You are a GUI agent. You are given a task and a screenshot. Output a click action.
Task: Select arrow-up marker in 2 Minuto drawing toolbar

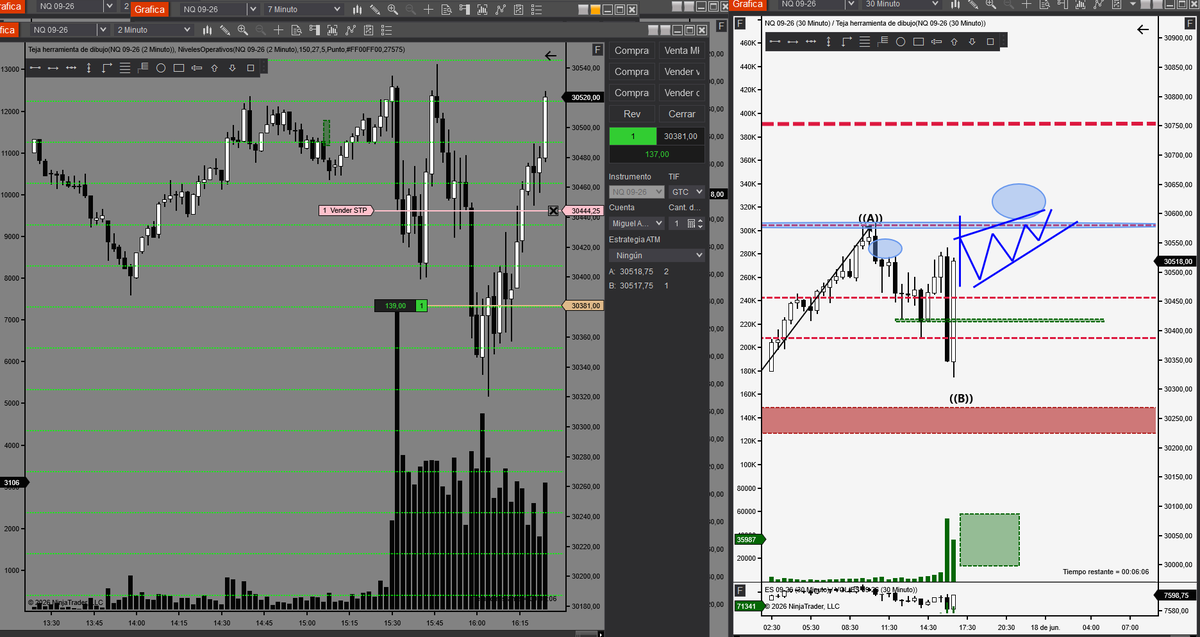pos(214,68)
